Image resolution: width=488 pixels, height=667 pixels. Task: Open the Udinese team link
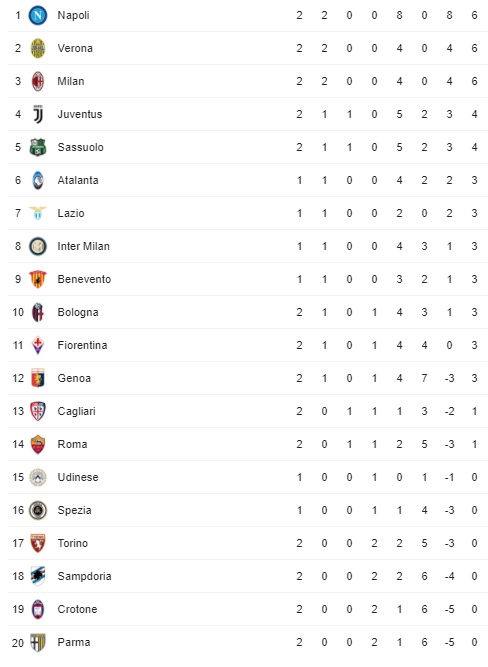point(78,477)
